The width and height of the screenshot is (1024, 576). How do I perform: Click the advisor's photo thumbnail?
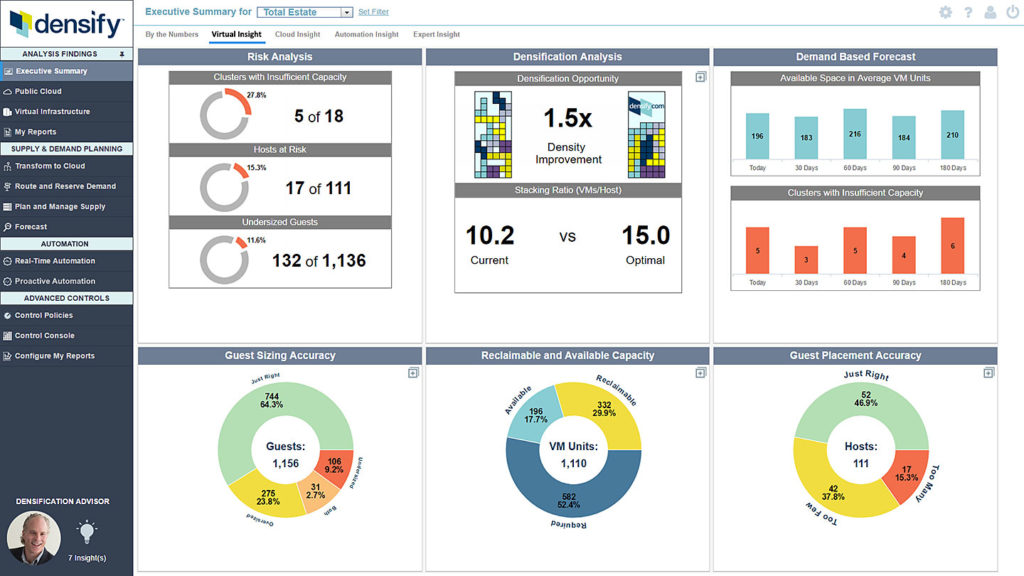(x=33, y=535)
